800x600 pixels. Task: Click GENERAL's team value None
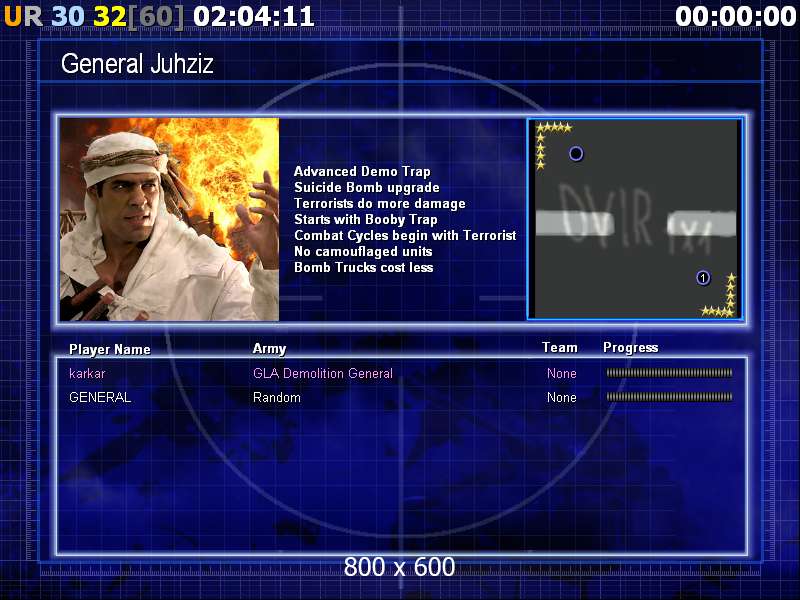[562, 397]
